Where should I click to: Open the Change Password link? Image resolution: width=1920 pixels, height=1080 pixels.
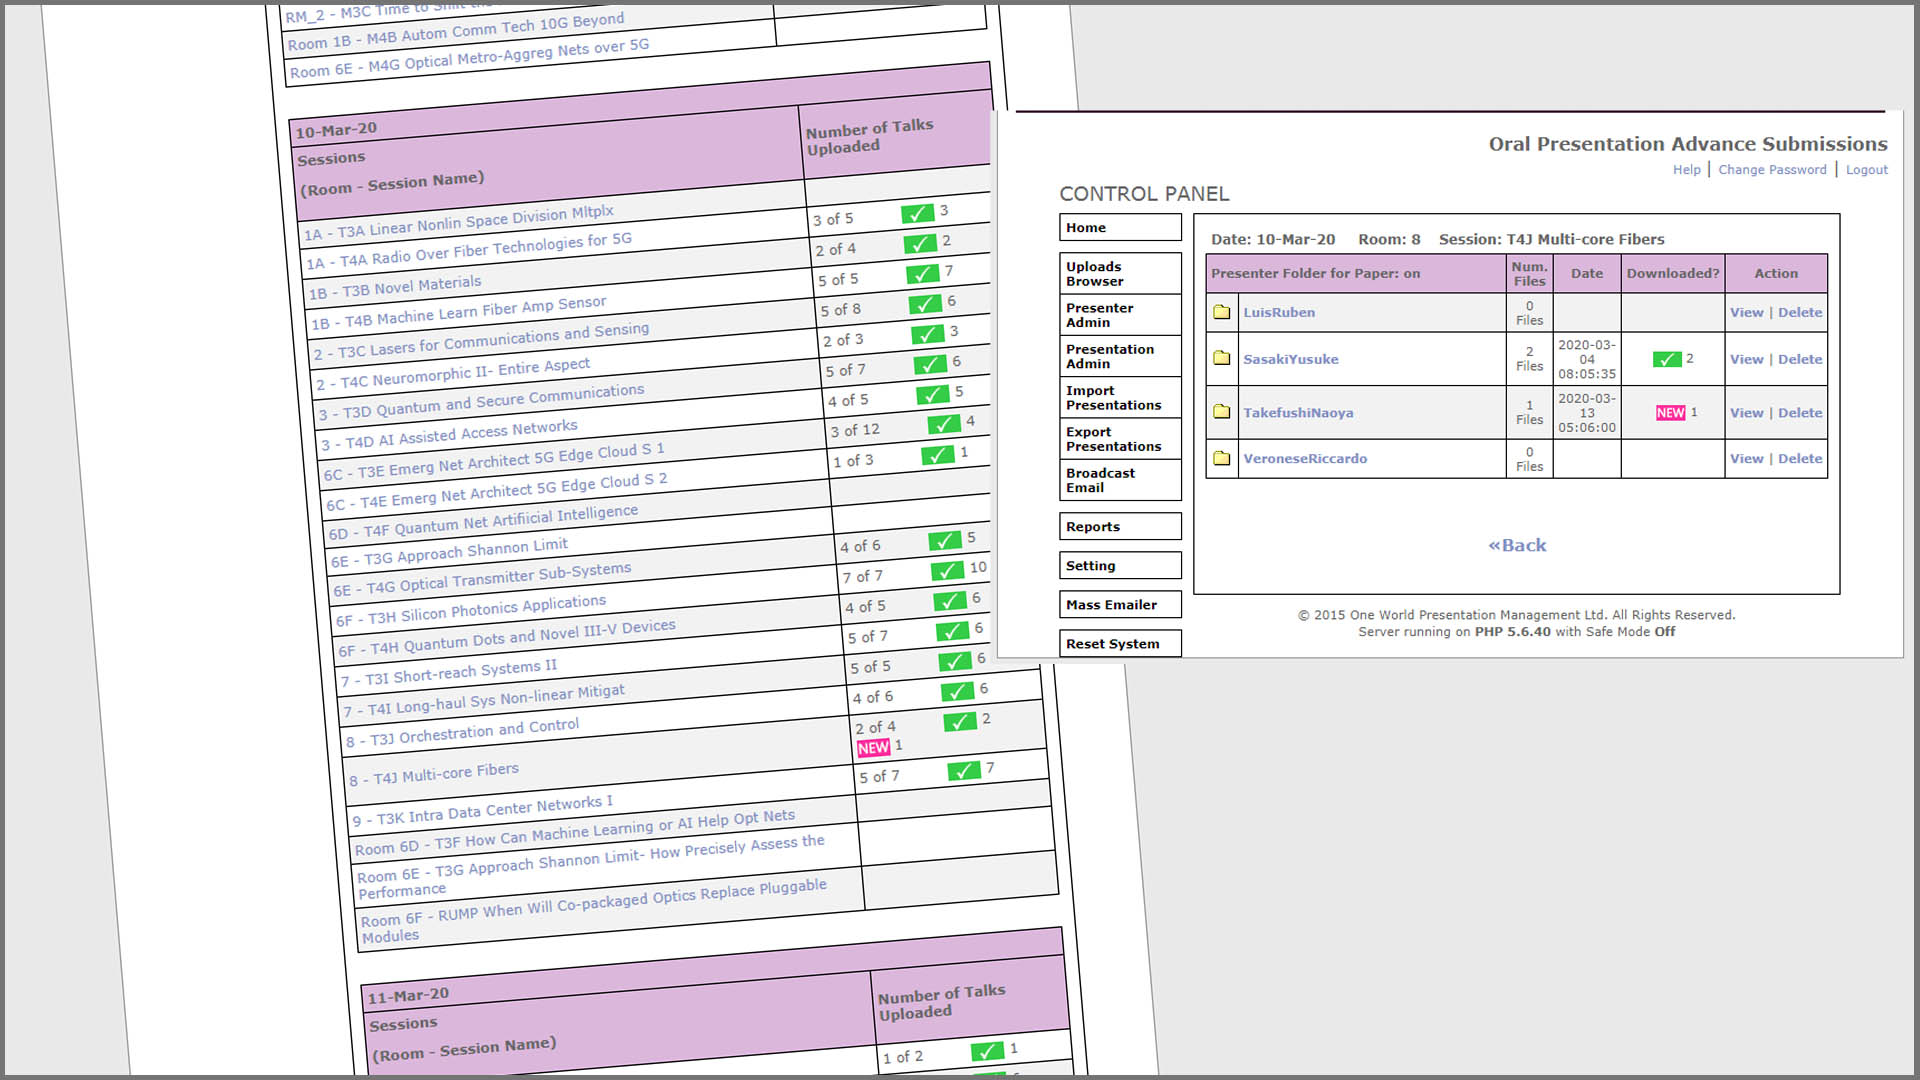point(1771,170)
